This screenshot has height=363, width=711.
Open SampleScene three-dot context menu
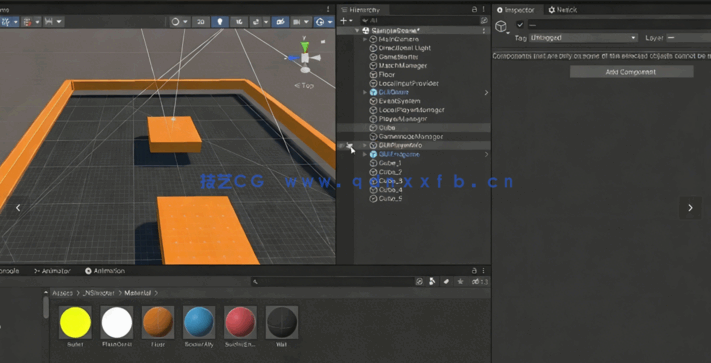tap(484, 30)
